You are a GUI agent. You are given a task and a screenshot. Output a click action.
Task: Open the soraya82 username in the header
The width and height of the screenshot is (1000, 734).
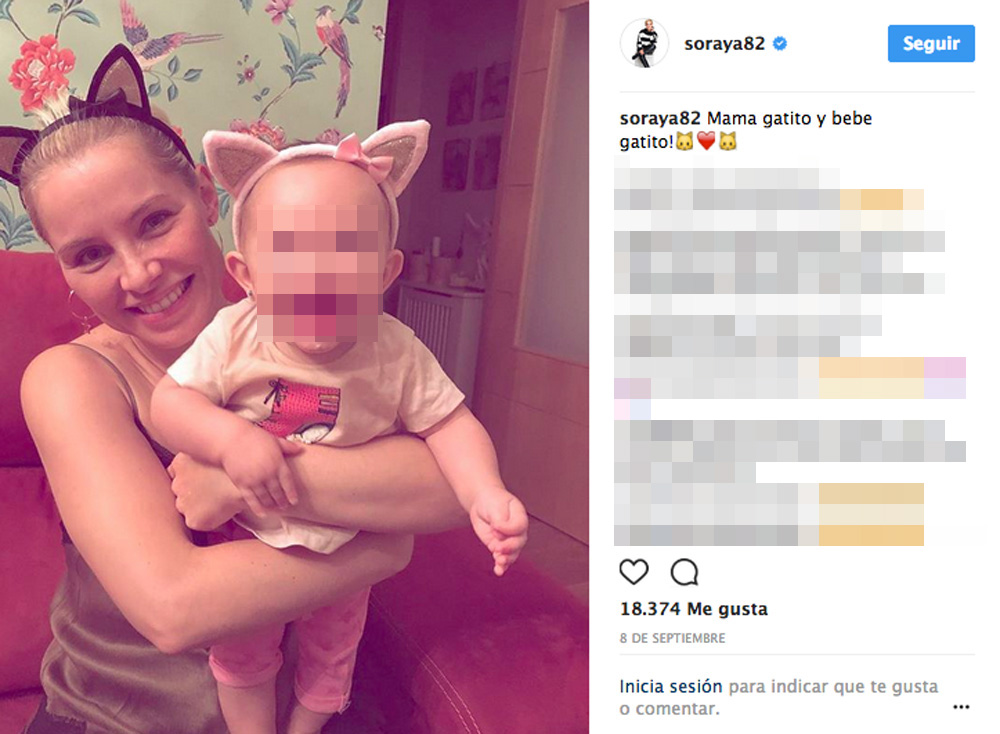(x=724, y=43)
